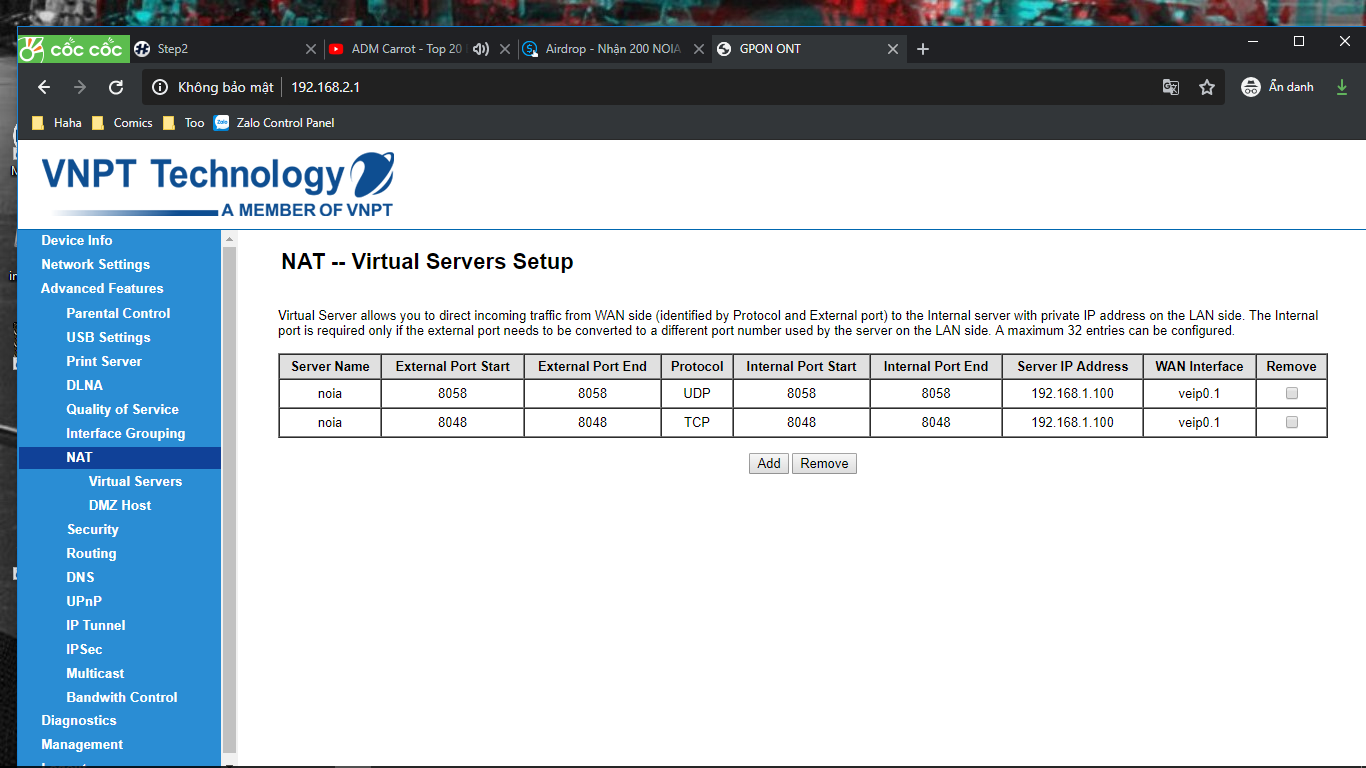Close the Airdrop NOIA tab
The width and height of the screenshot is (1366, 768).
(x=699, y=49)
